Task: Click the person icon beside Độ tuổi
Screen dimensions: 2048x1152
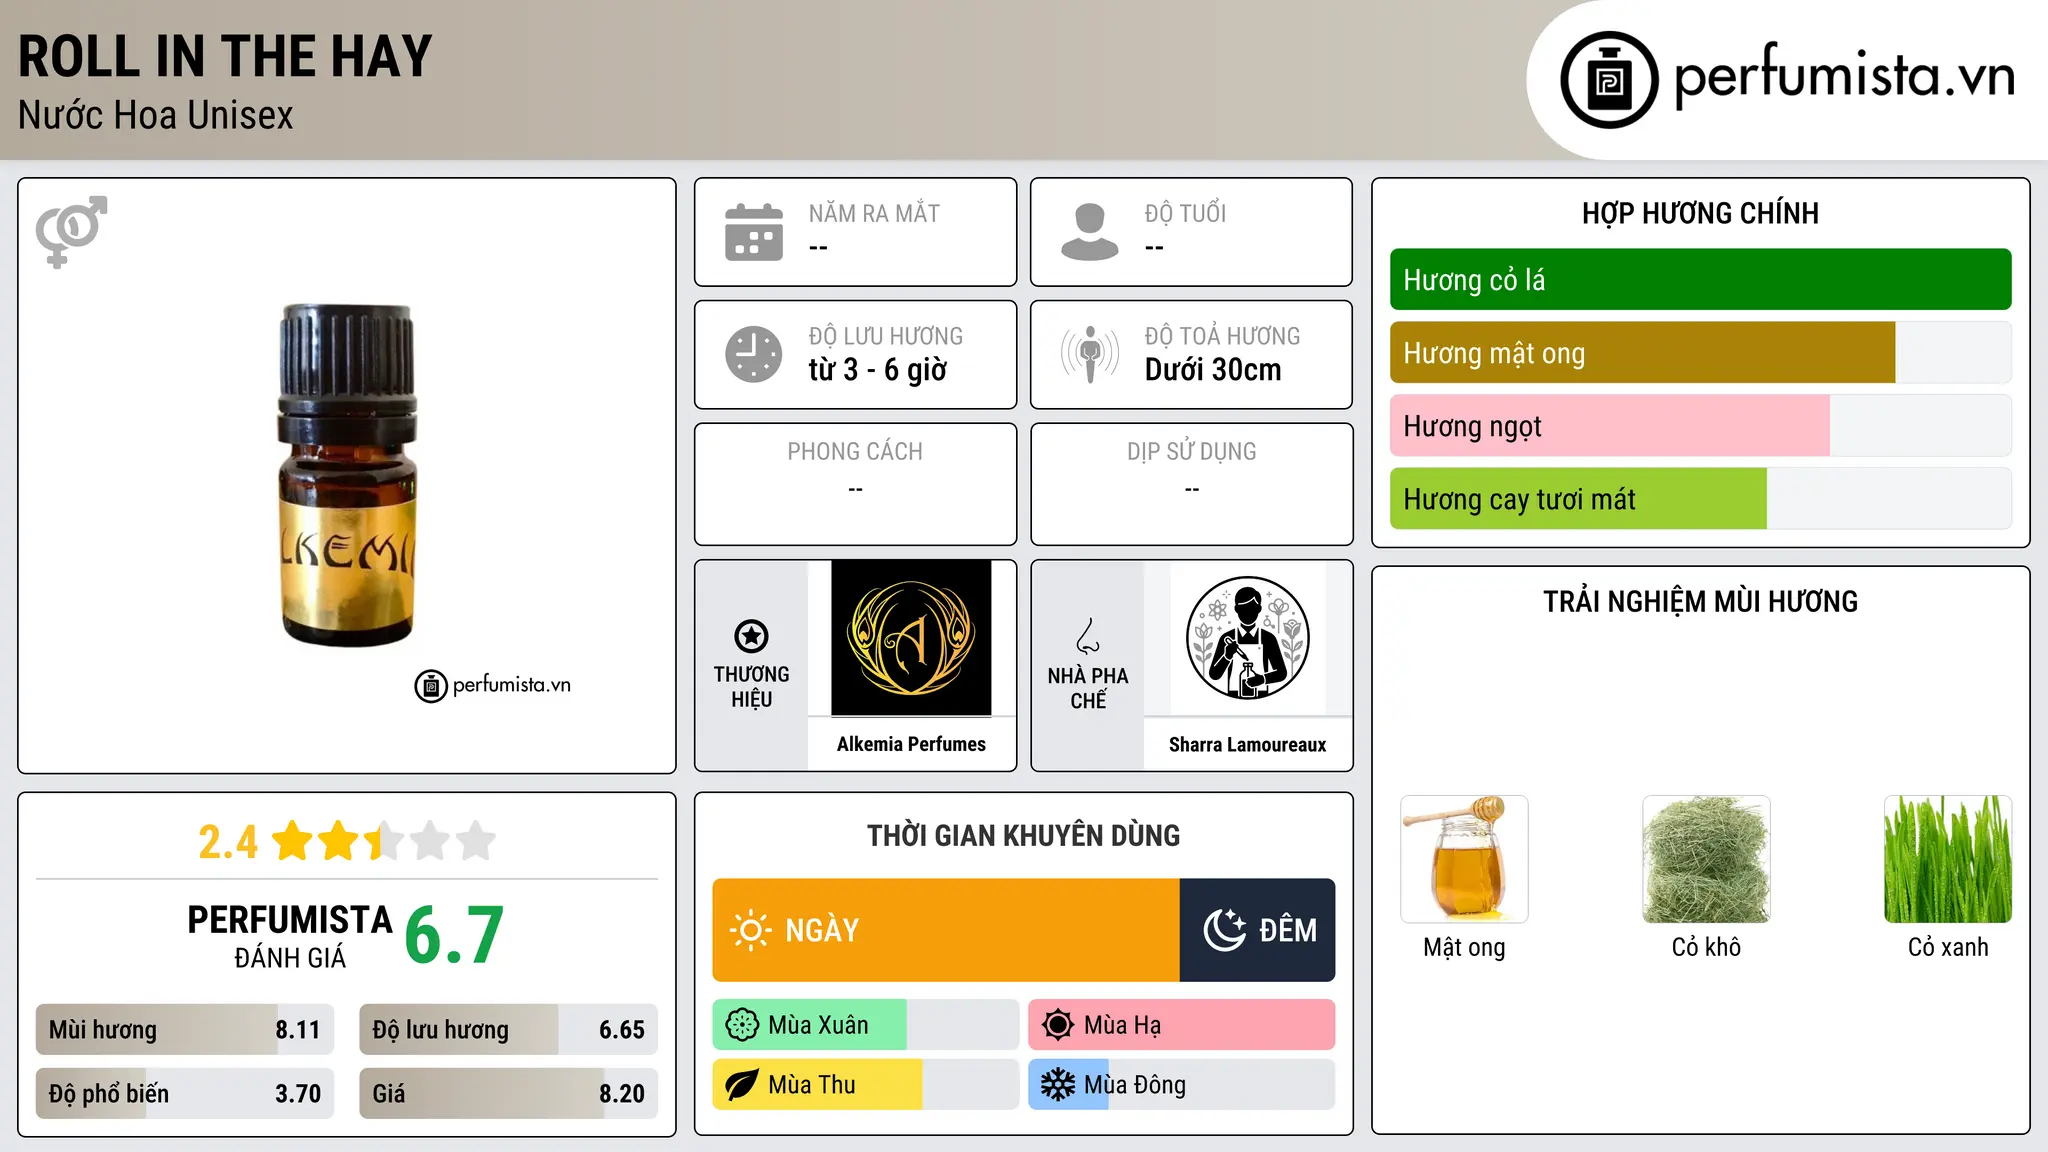Action: (x=1090, y=232)
